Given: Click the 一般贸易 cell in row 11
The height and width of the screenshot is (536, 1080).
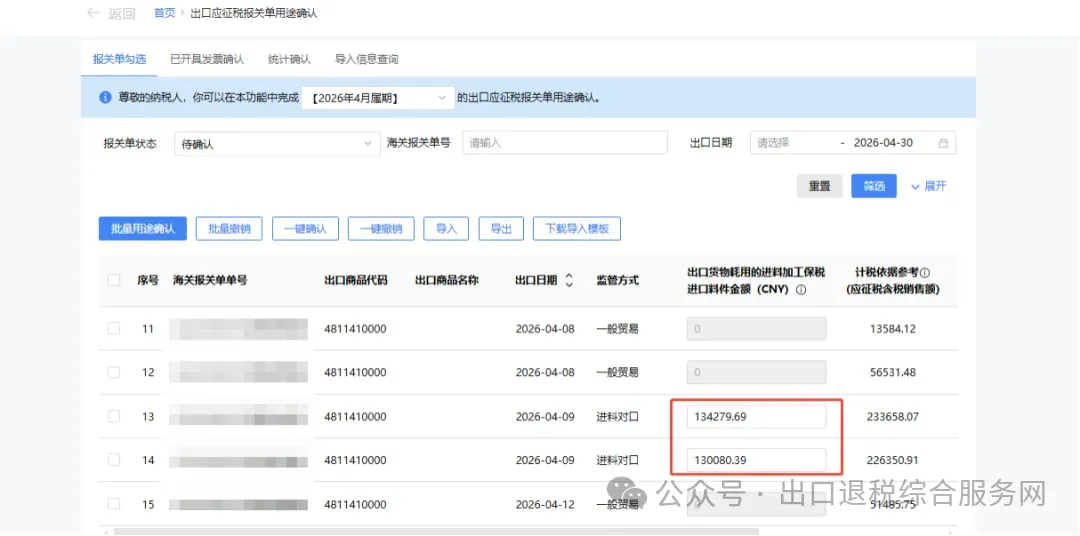Looking at the screenshot, I should (618, 329).
